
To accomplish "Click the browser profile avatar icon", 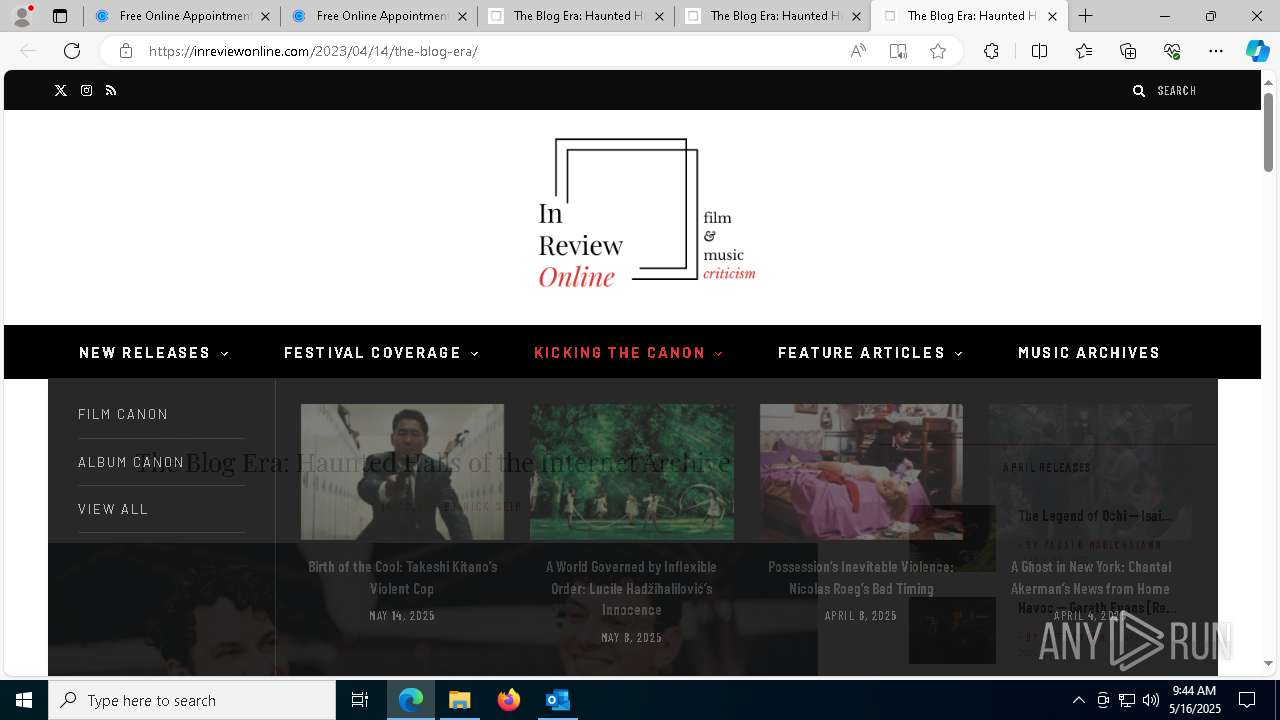I will coord(22,16).
